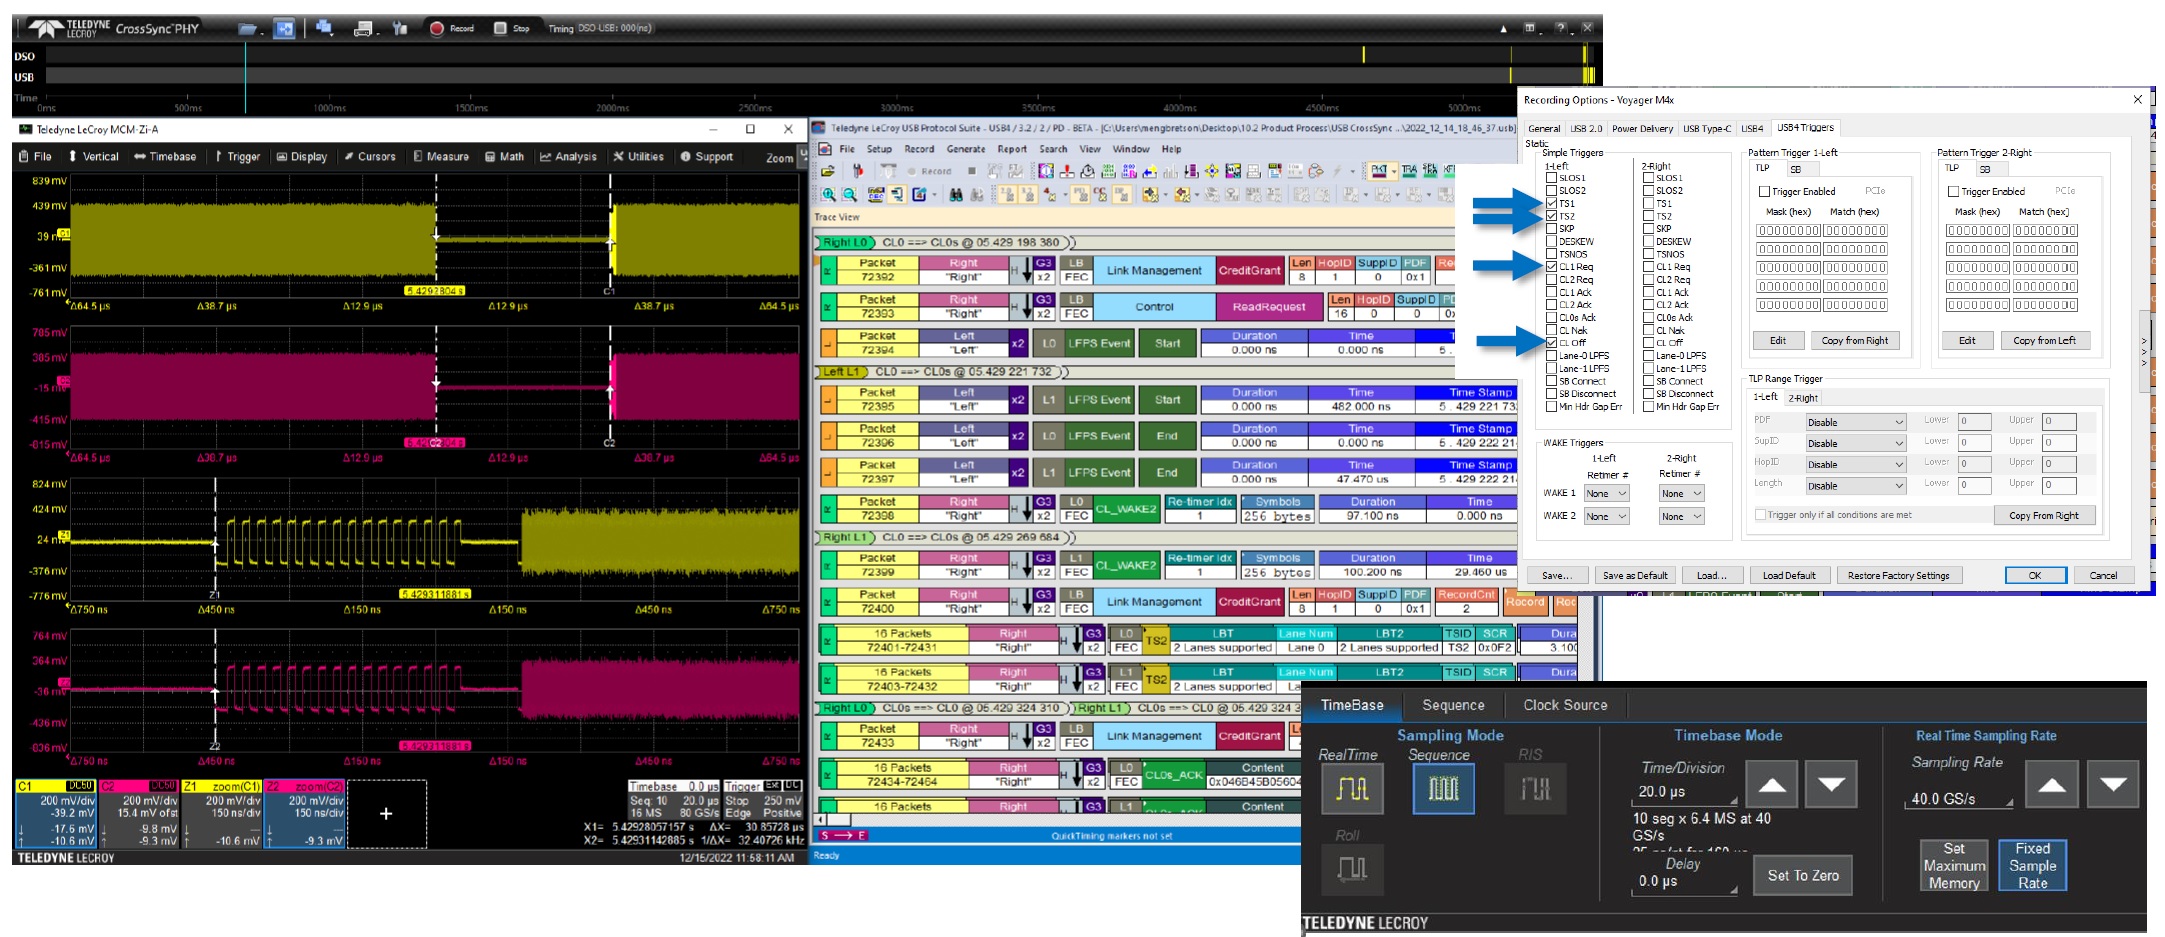The image size is (2165, 937).
Task: Select Roll sampling mode icon
Action: pyautogui.click(x=1352, y=869)
